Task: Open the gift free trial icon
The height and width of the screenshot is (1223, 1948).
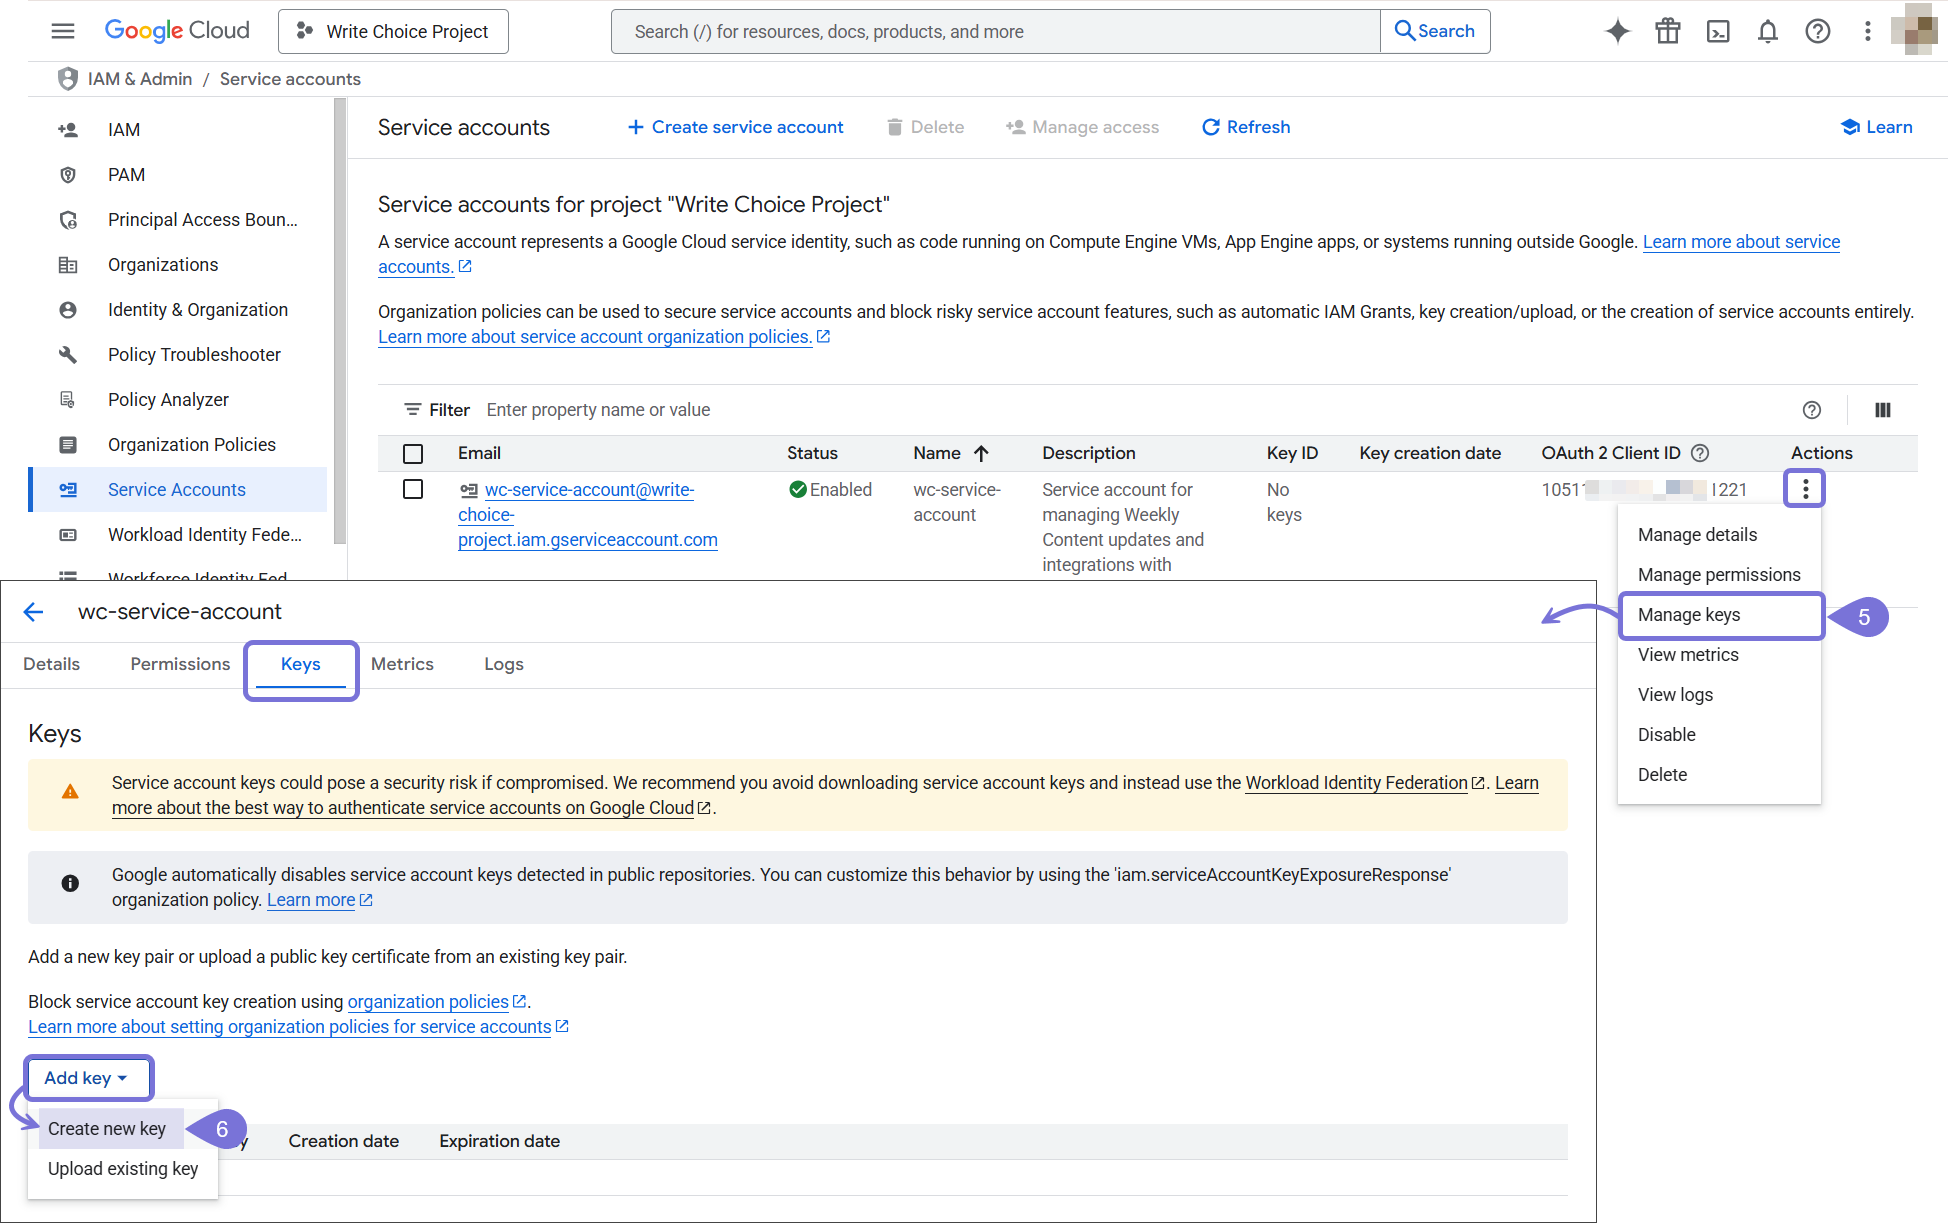Action: (1667, 31)
